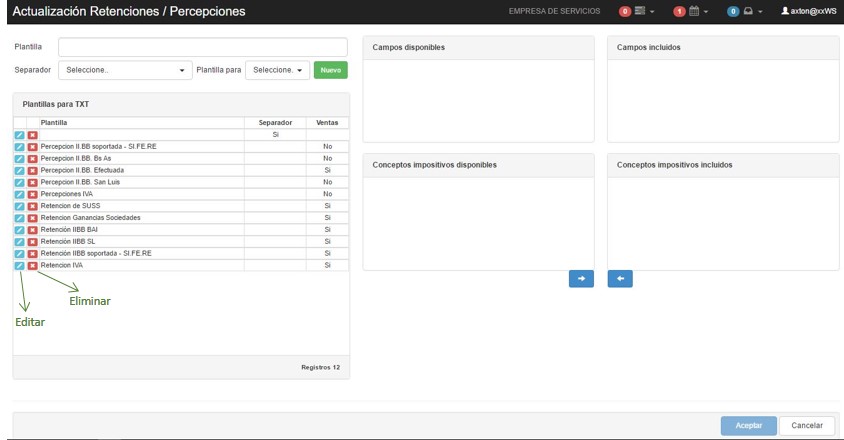Open the red list notifications menu
This screenshot has width=844, height=440.
click(638, 11)
